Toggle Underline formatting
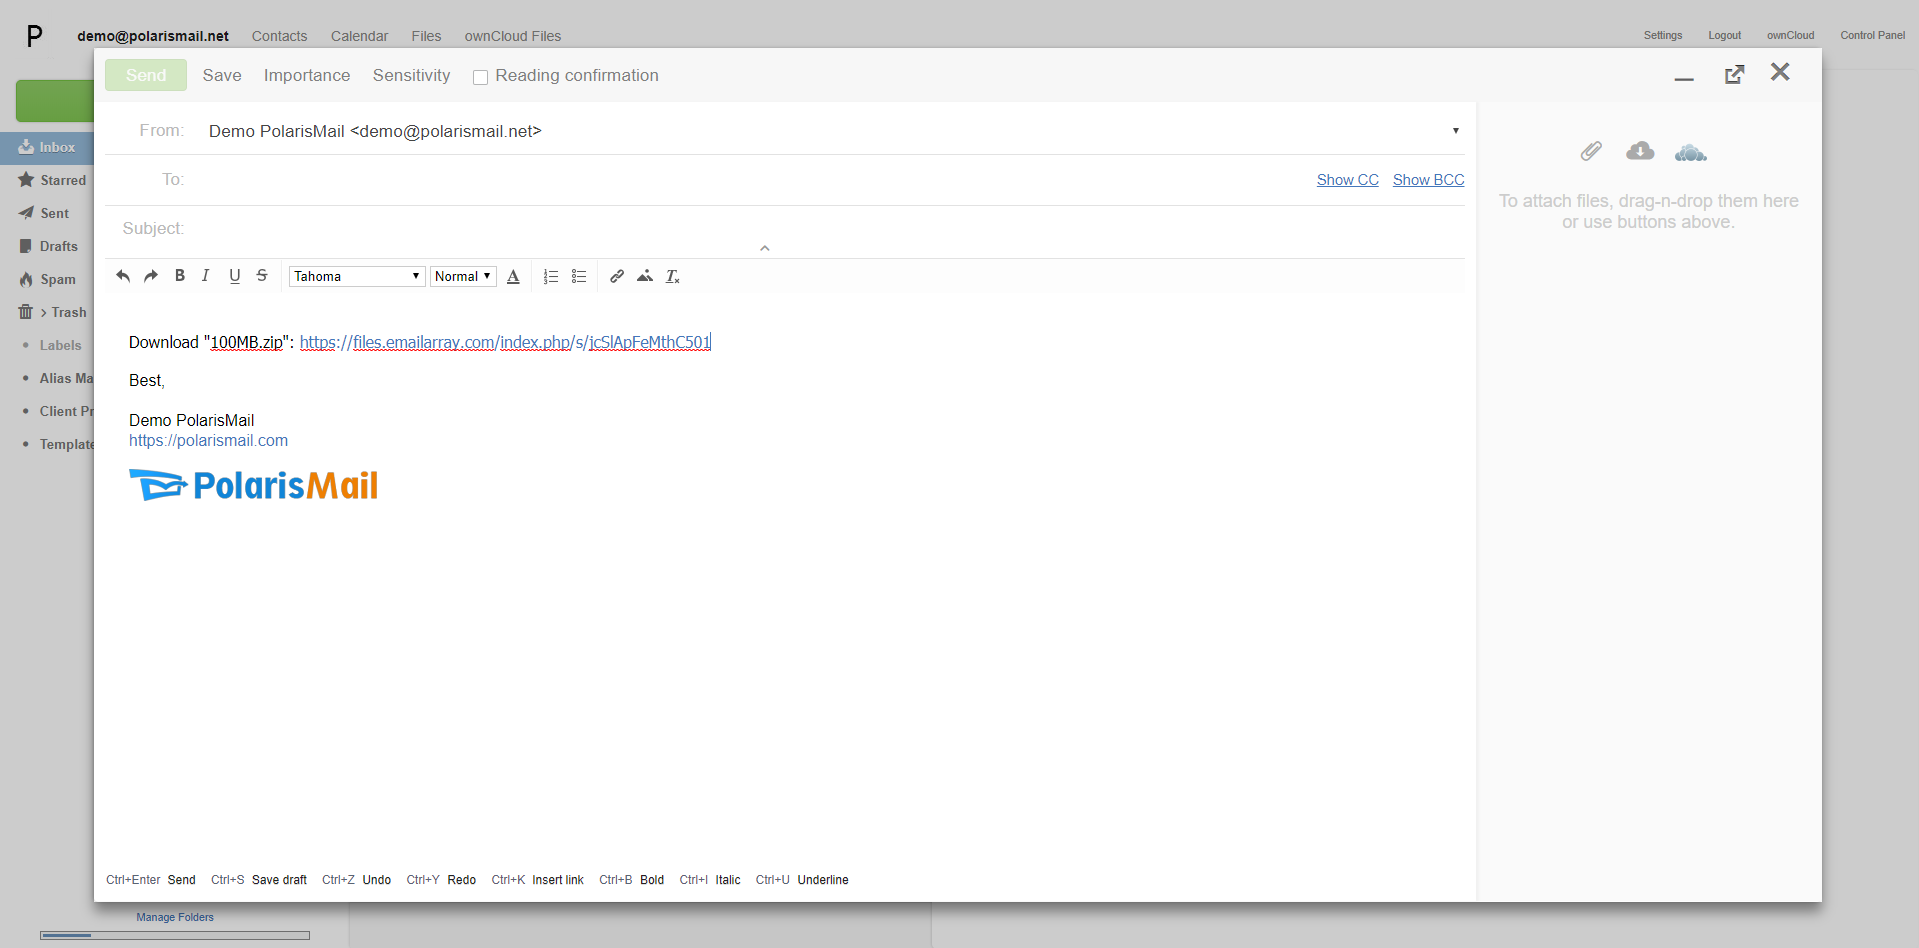Screen dimensions: 1919x948 click(x=235, y=276)
